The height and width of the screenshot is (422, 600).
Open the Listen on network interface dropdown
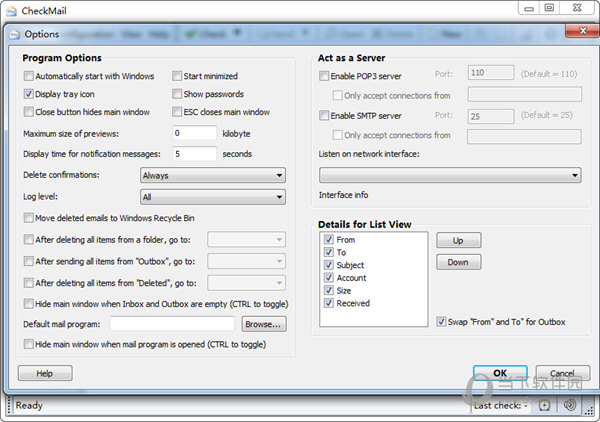[x=450, y=175]
